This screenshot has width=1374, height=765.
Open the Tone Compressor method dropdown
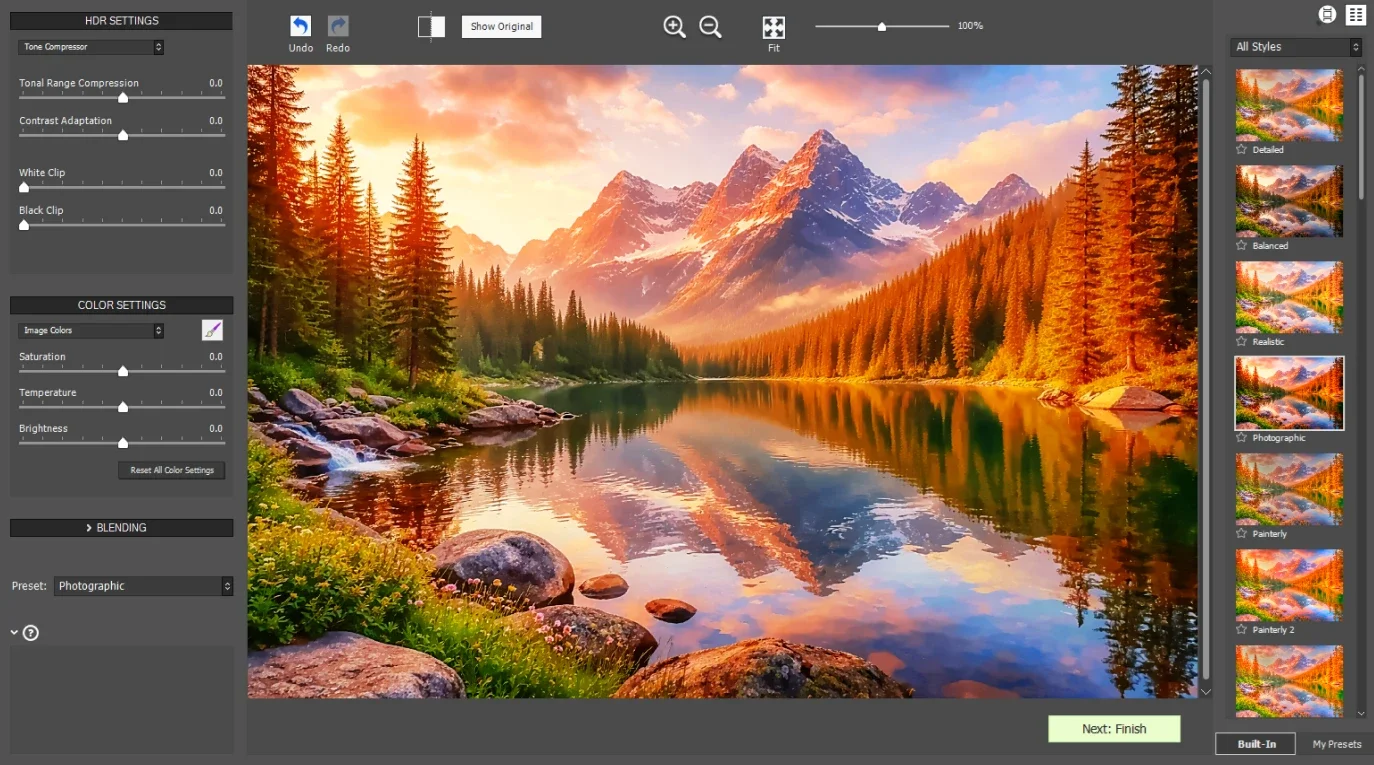click(x=91, y=47)
